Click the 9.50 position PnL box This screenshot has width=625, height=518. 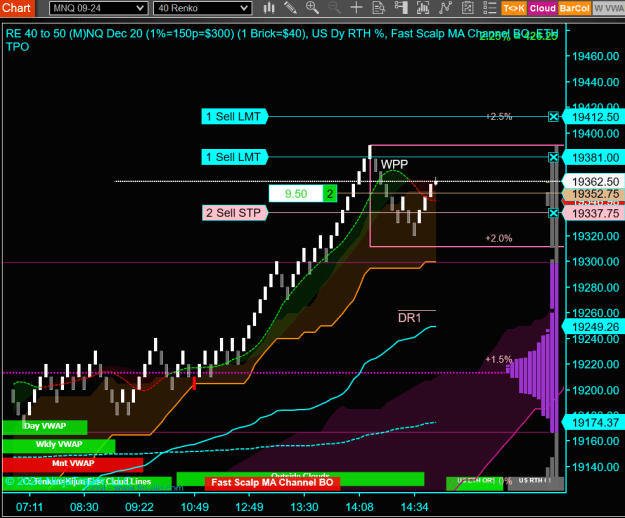296,194
